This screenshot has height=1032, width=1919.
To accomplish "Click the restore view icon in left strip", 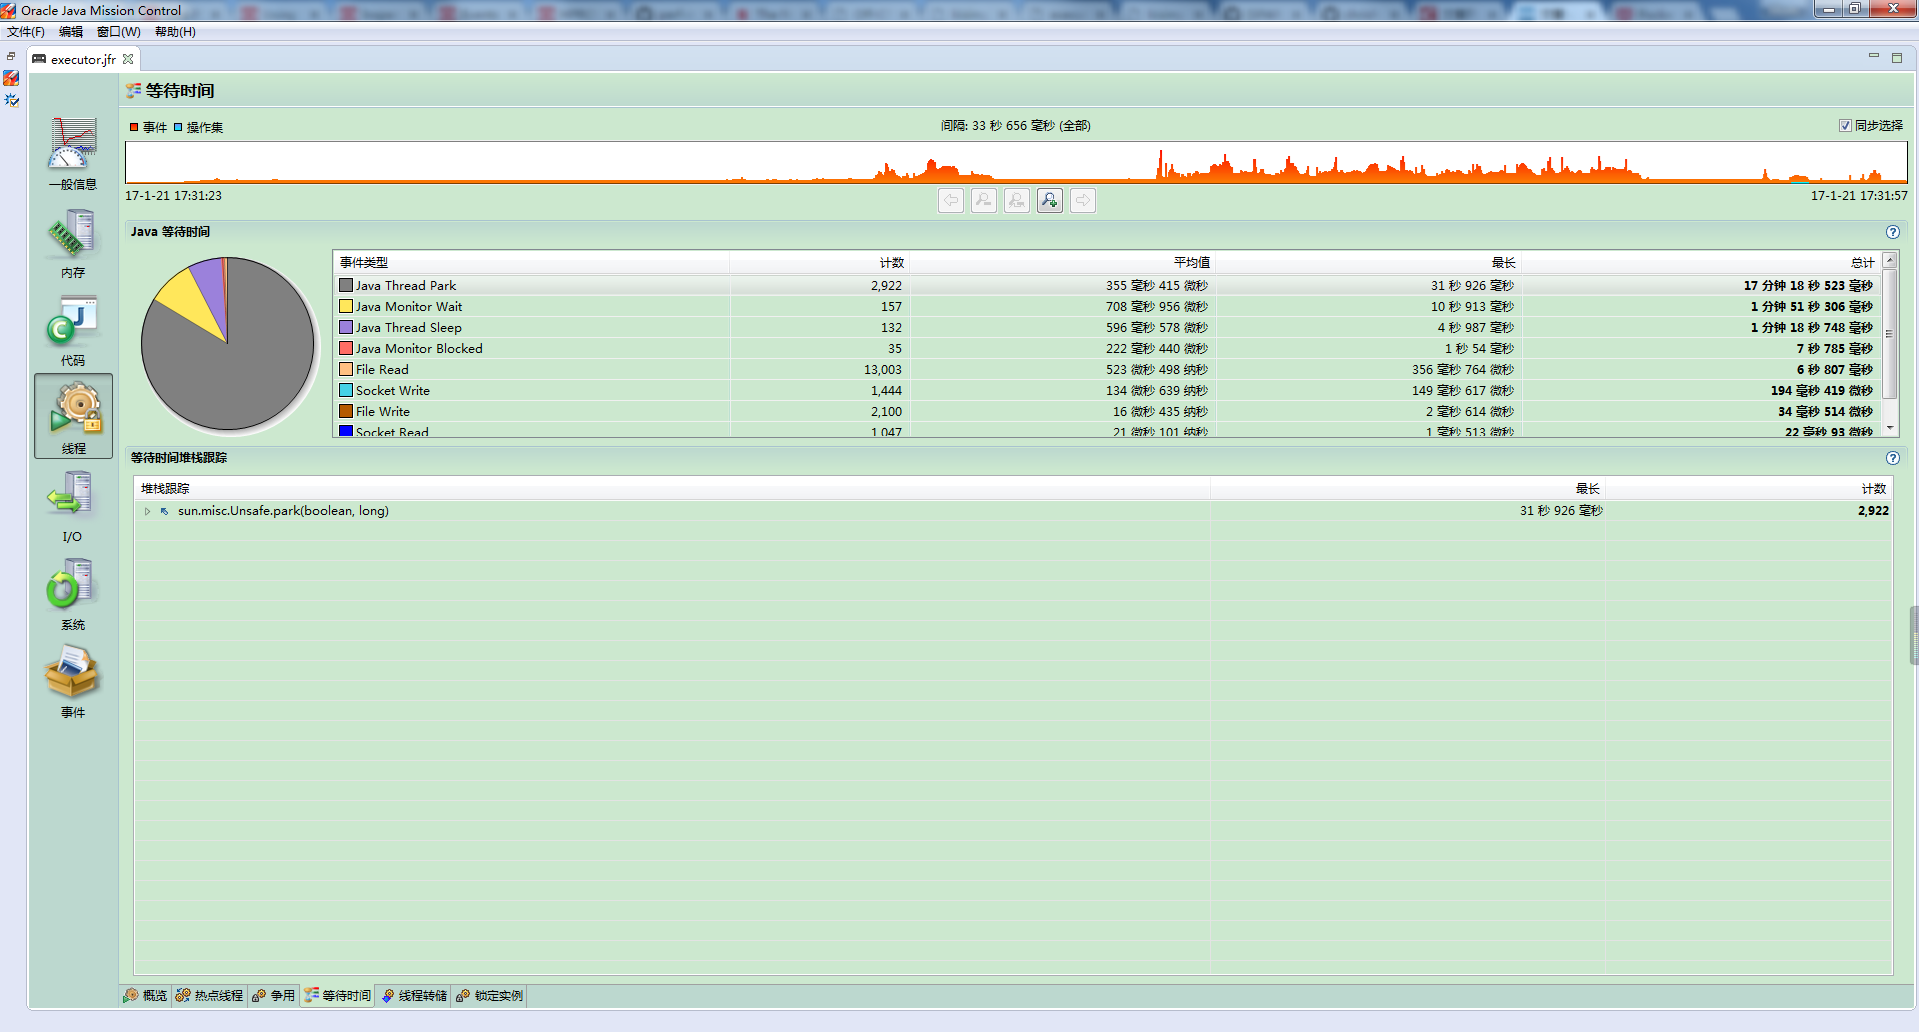I will click(11, 56).
